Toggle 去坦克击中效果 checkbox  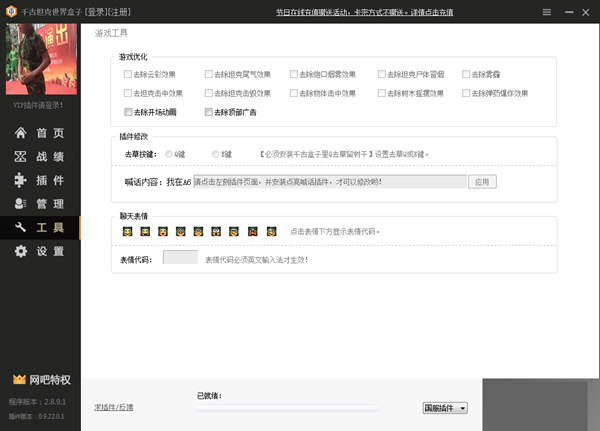click(x=128, y=93)
